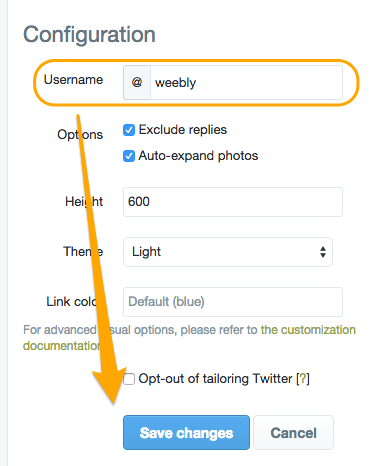Focus the Username field containing weebly

click(247, 82)
